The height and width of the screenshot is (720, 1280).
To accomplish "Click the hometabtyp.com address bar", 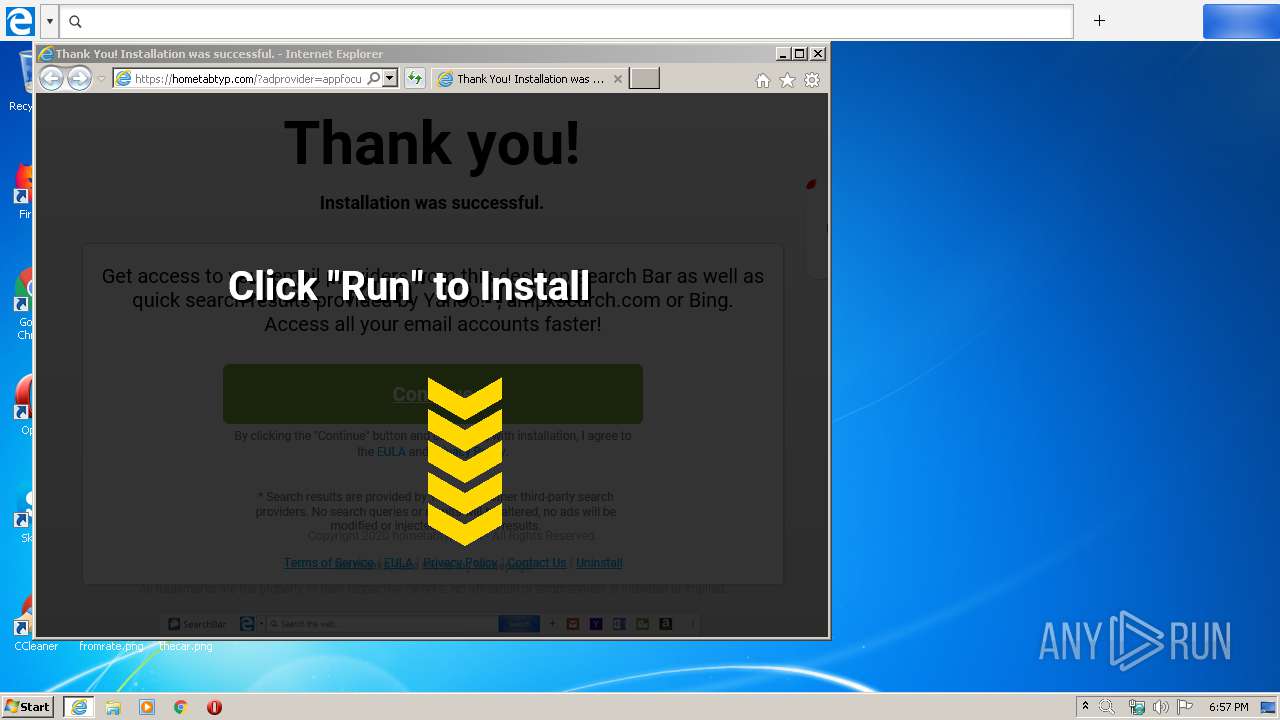I will pyautogui.click(x=247, y=79).
